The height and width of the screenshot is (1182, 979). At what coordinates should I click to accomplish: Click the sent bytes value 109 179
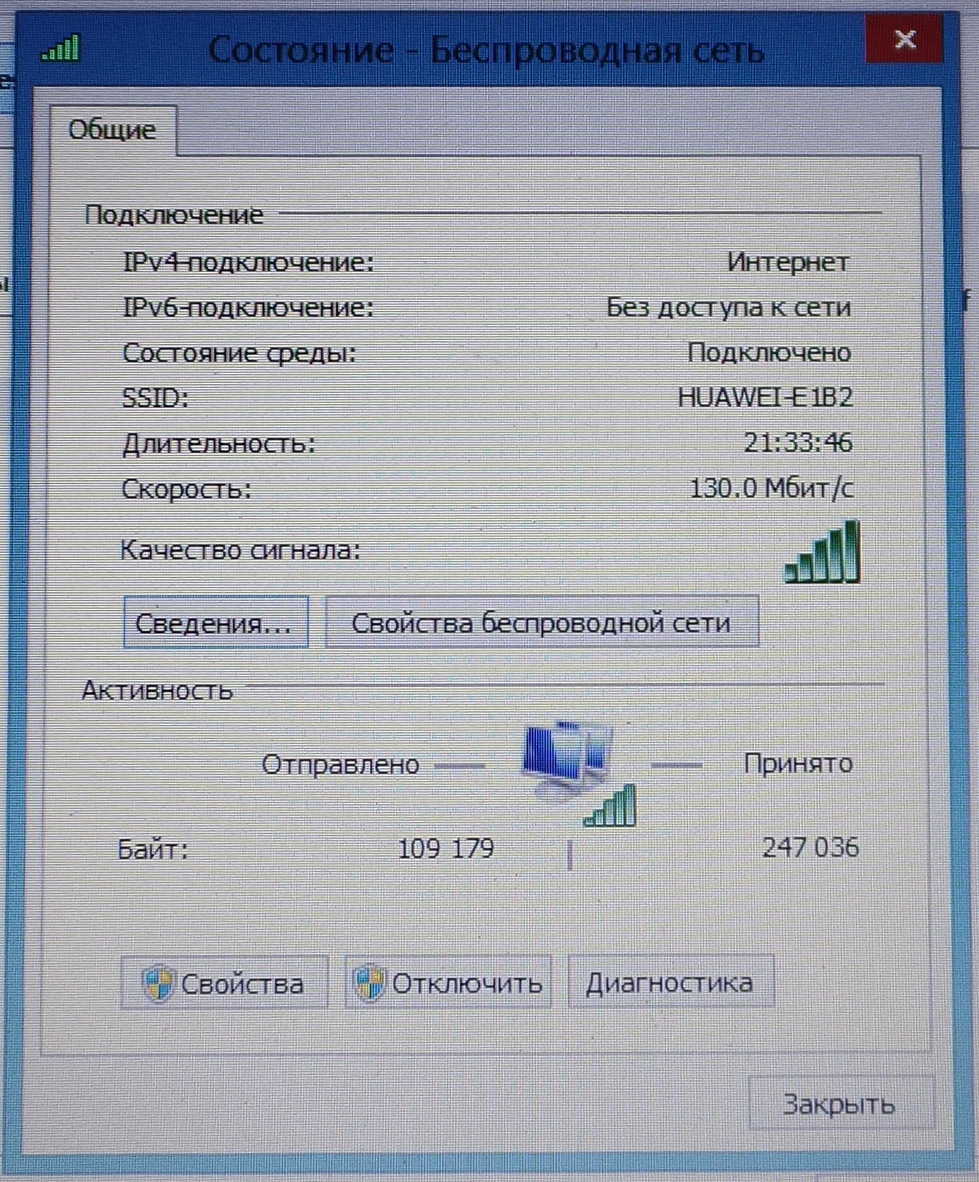point(445,849)
